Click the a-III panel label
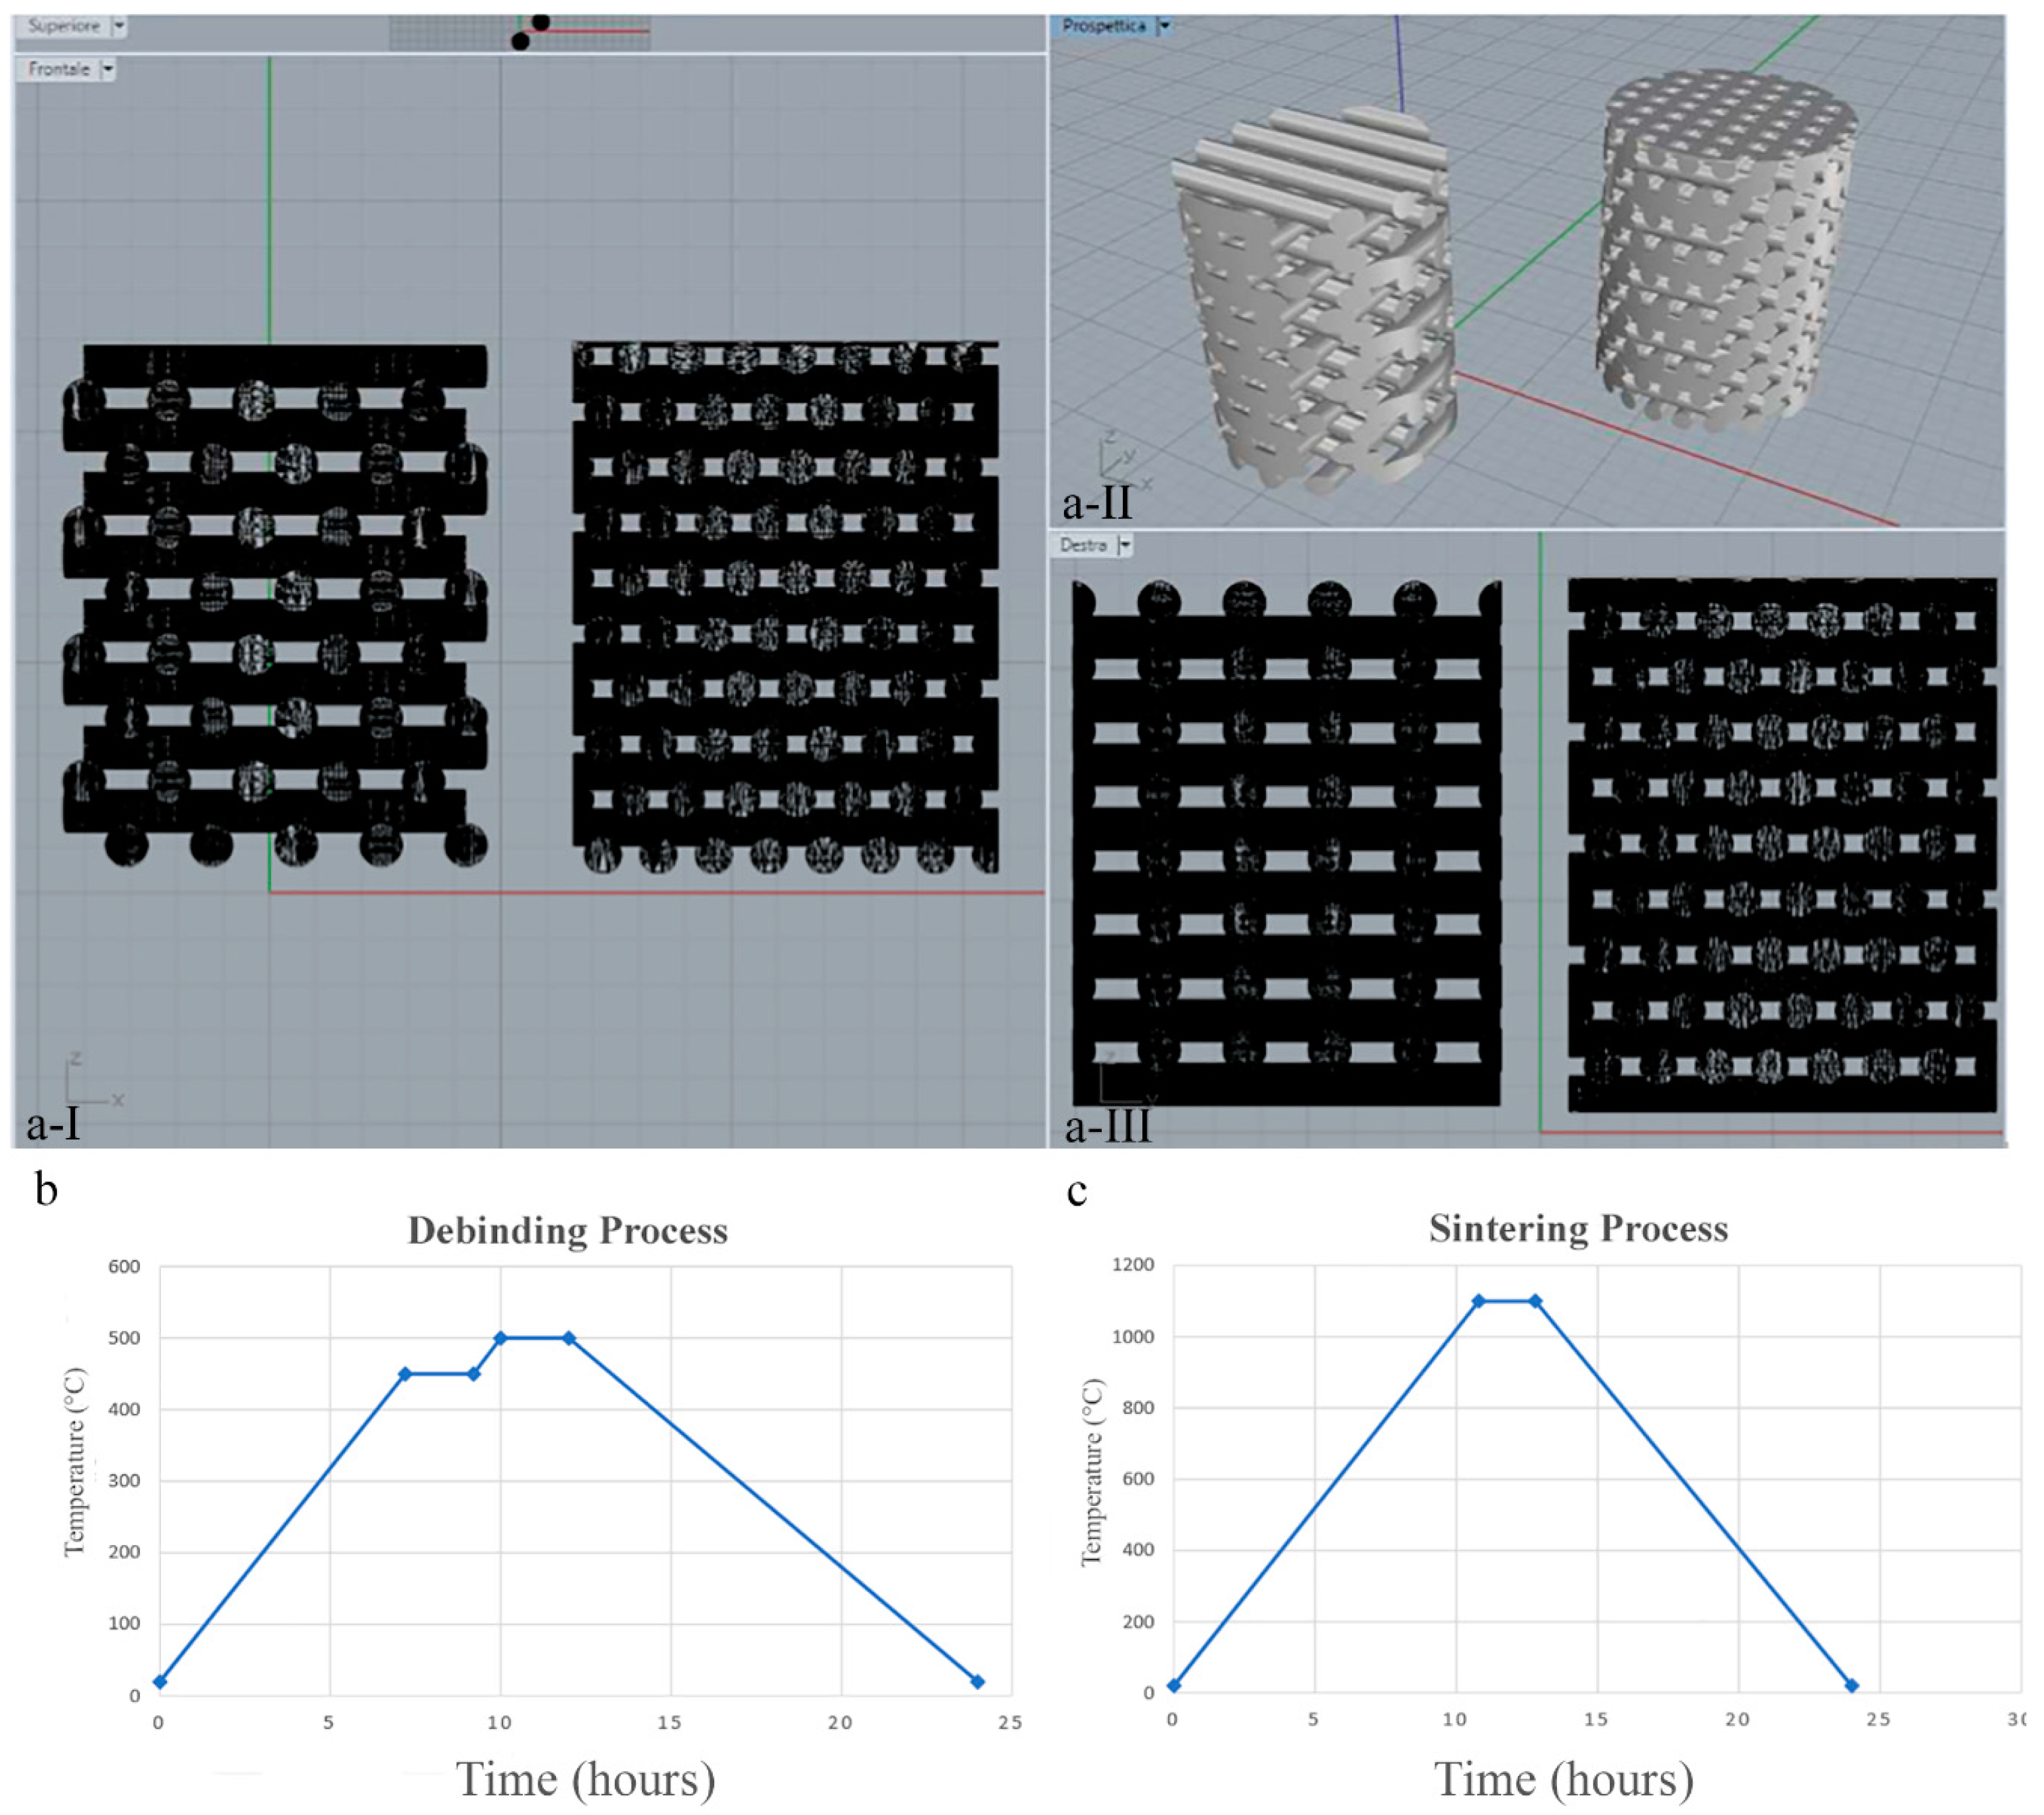Screen dimensions: 2044x1815 pyautogui.click(x=1108, y=1126)
